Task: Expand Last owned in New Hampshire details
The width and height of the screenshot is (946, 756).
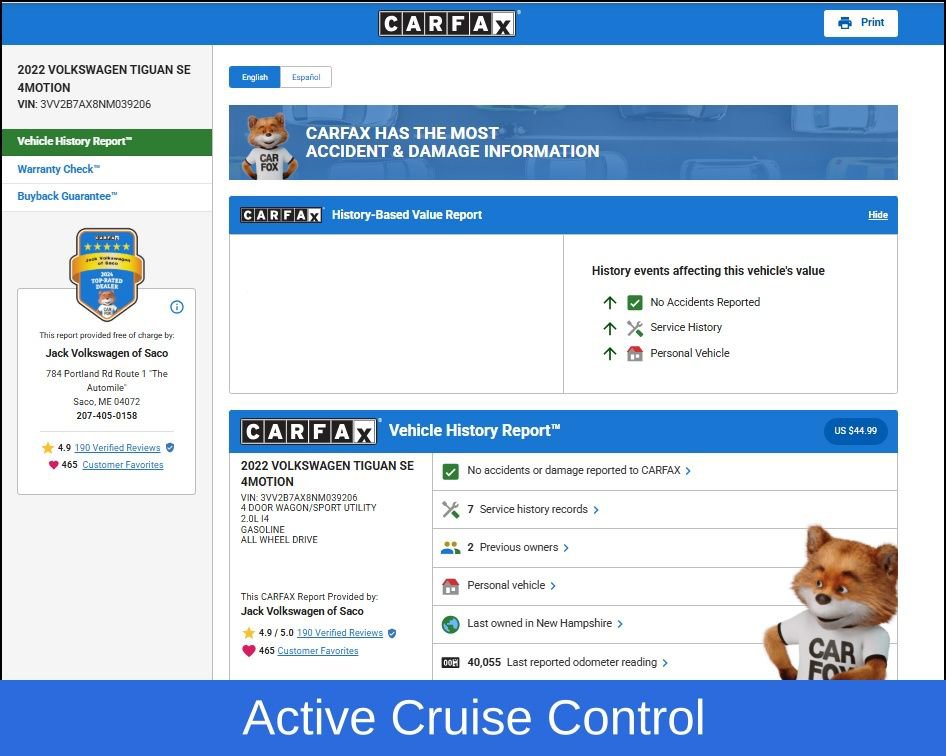Action: point(545,624)
